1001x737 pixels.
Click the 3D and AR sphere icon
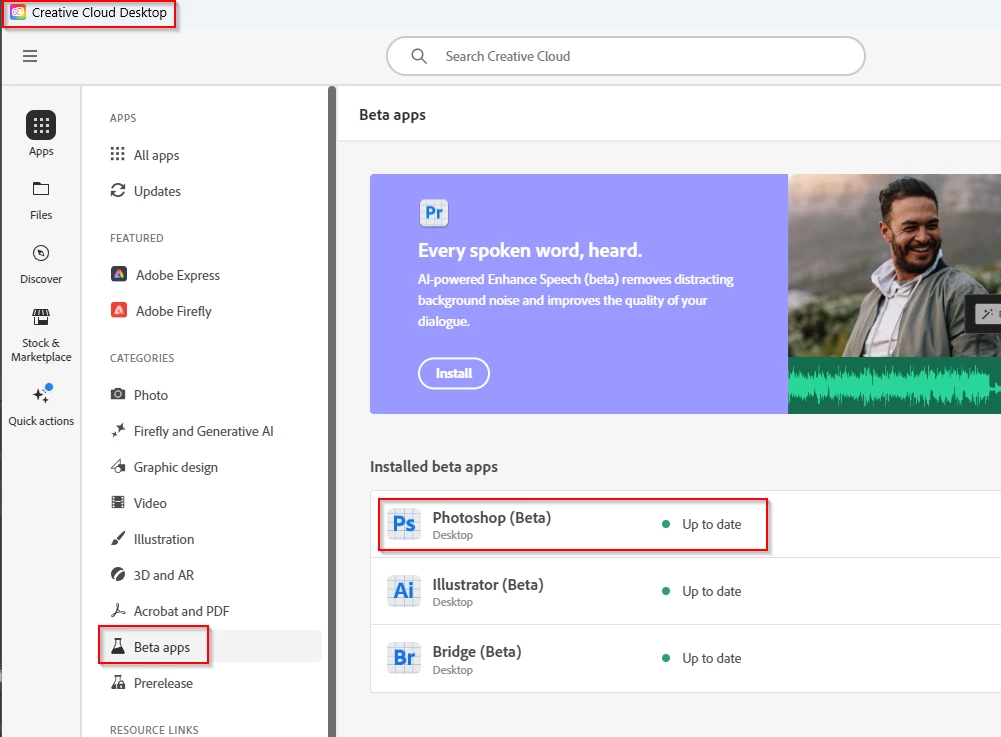(117, 574)
